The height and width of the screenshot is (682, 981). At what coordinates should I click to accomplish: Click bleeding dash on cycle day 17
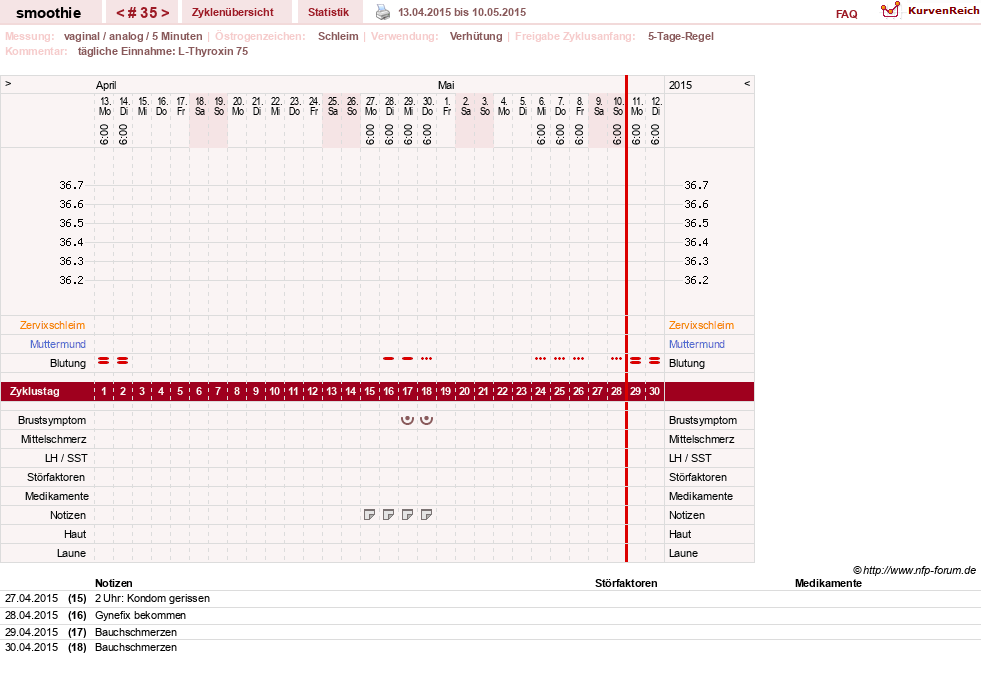pyautogui.click(x=407, y=359)
